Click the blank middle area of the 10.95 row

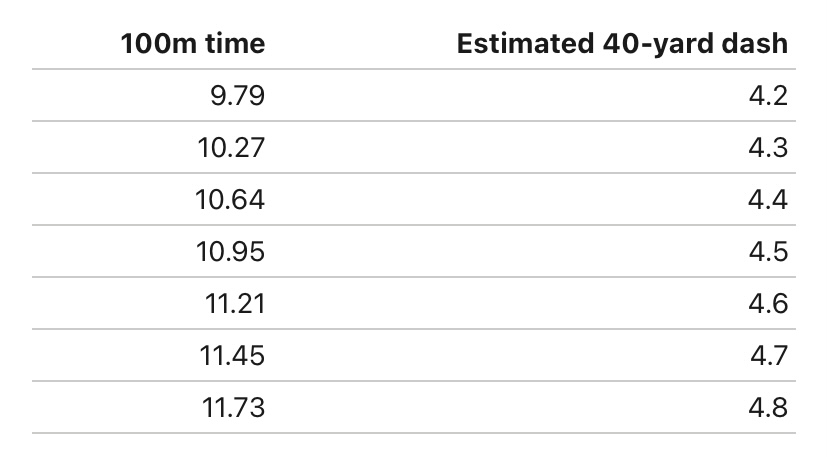pyautogui.click(x=500, y=252)
